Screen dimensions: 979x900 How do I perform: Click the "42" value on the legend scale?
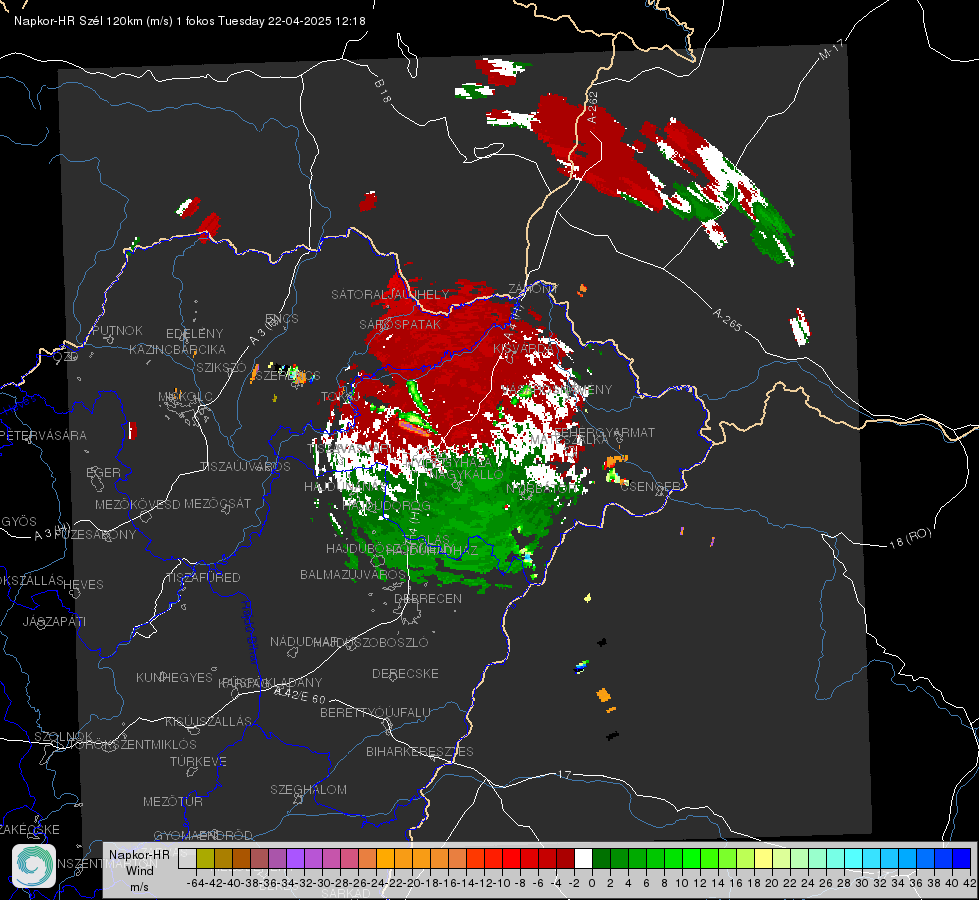[x=969, y=883]
